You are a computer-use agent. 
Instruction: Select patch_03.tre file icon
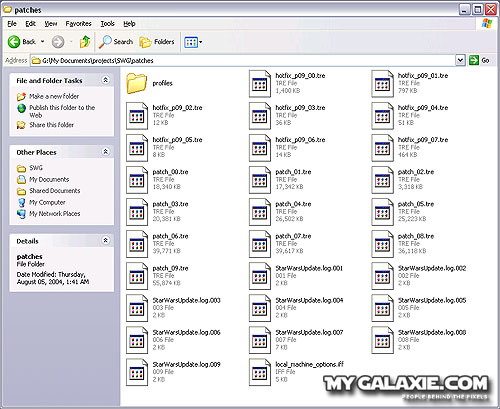[x=137, y=212]
